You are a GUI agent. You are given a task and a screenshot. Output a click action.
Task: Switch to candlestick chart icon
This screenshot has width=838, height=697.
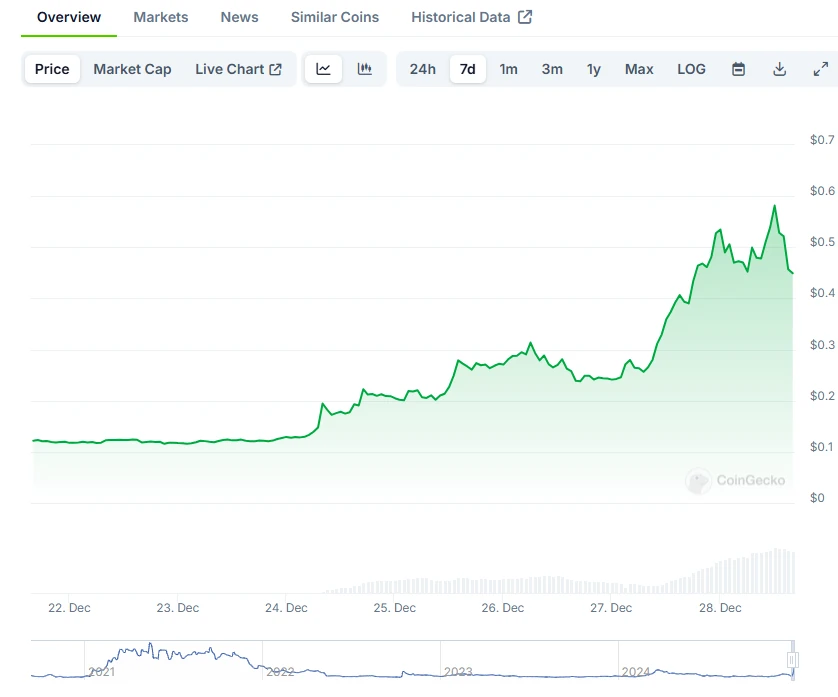[x=365, y=69]
